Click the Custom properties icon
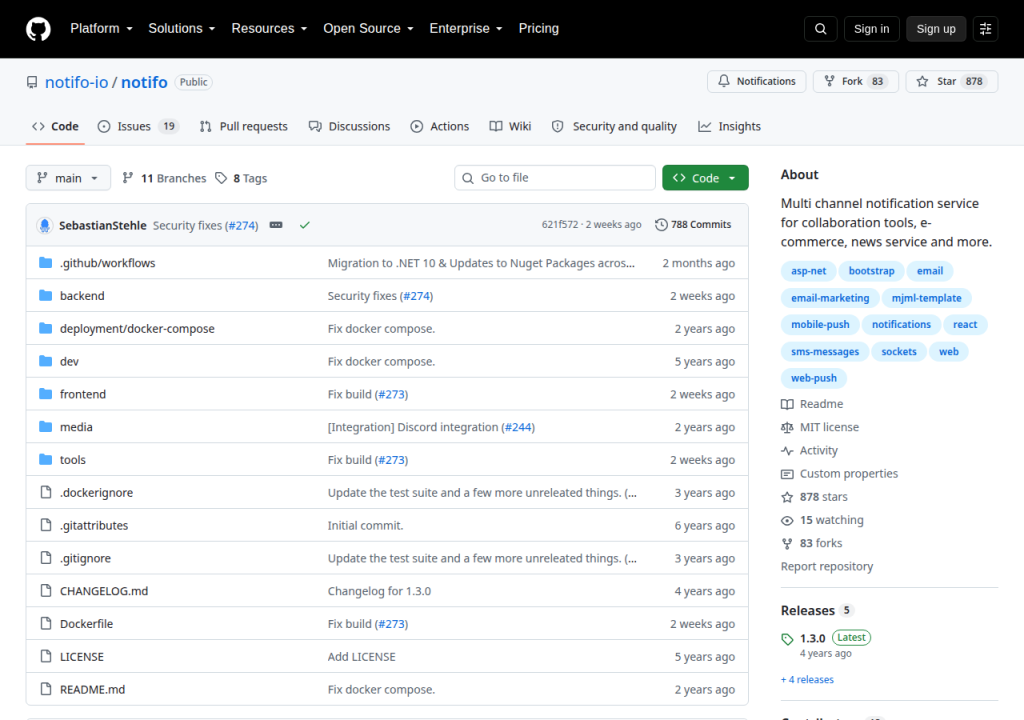 [787, 474]
